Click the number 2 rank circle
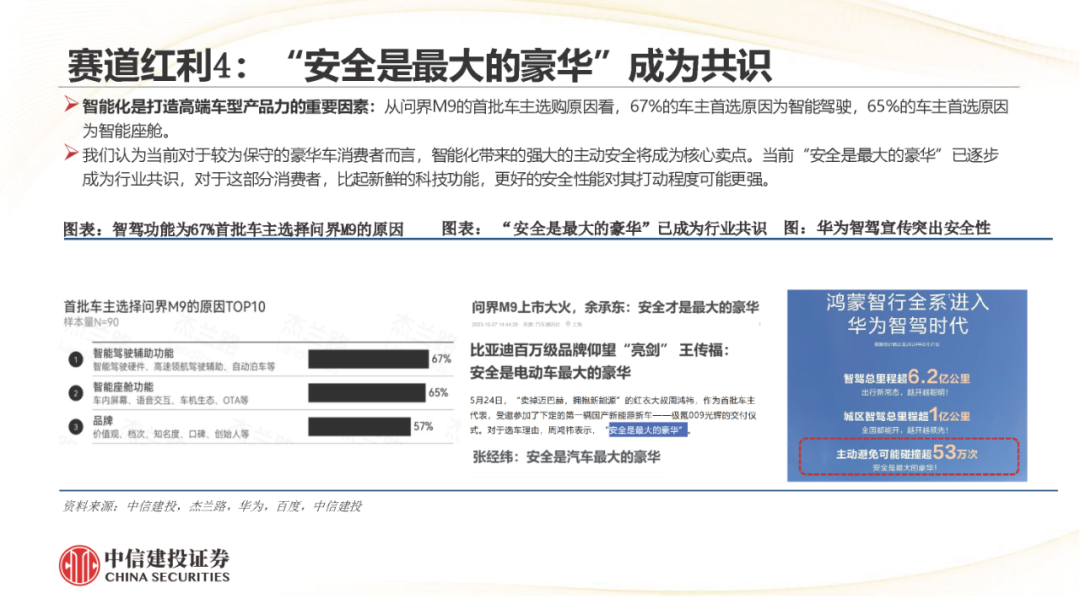Screen dimensions: 1080x599 [76, 393]
